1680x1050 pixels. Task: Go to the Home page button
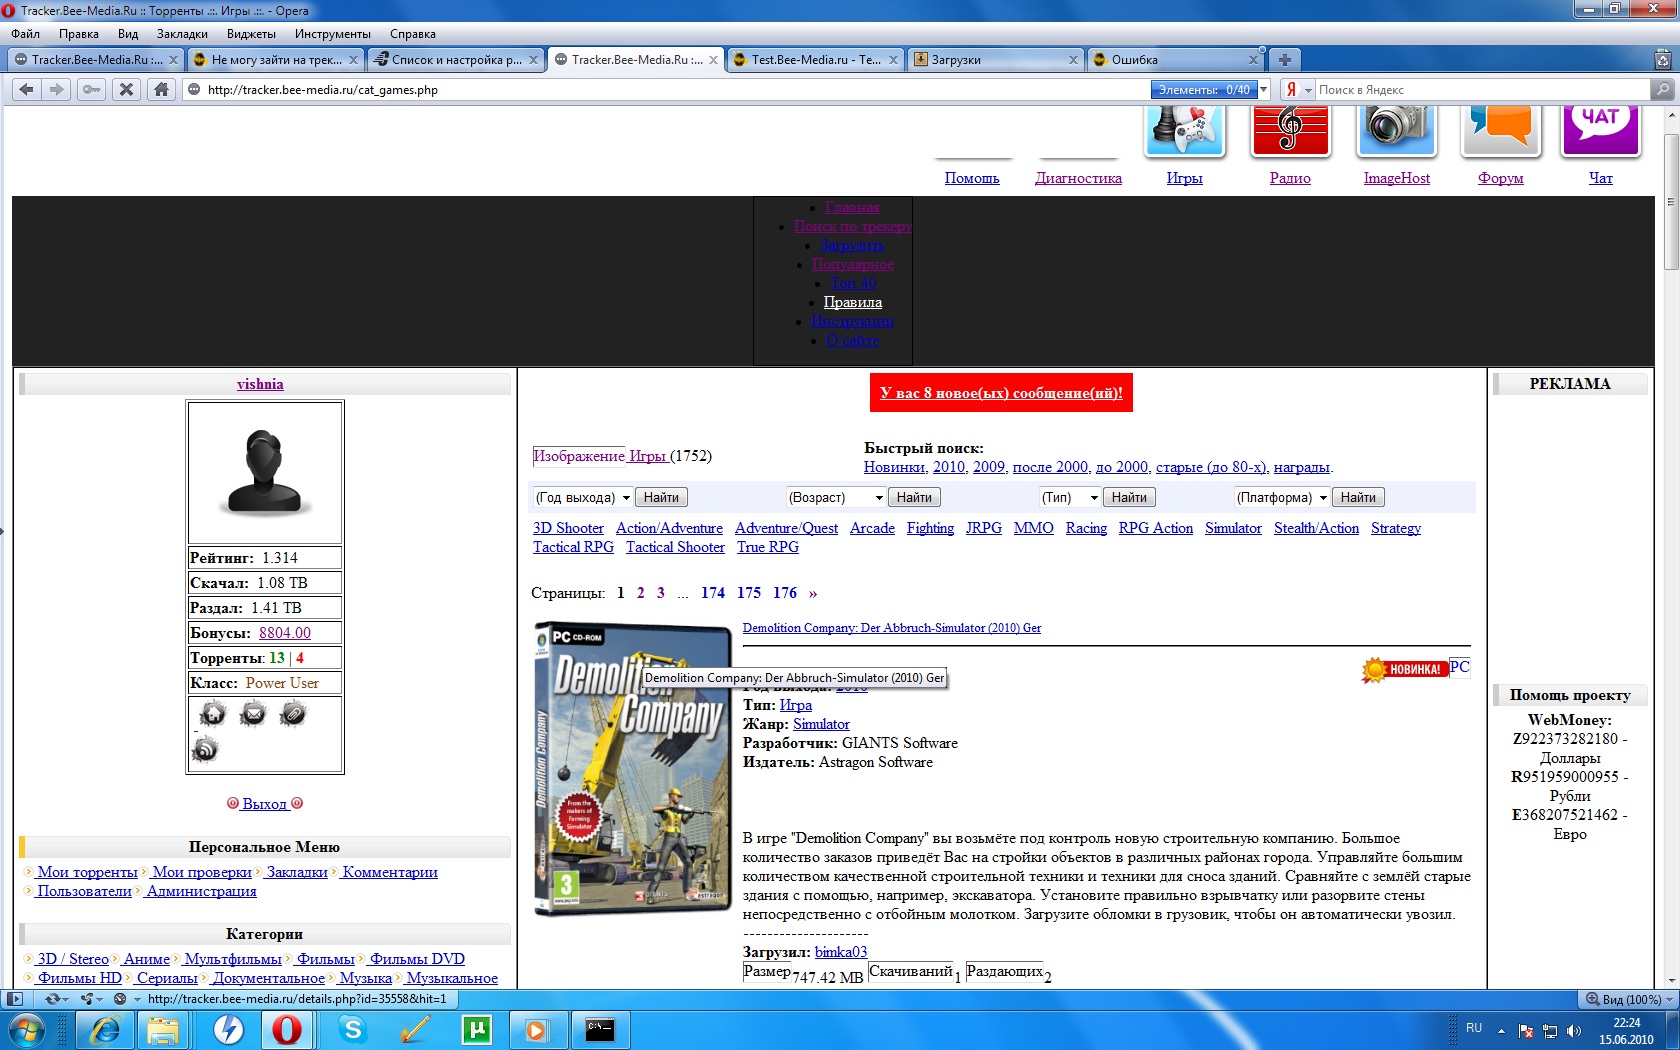161,89
